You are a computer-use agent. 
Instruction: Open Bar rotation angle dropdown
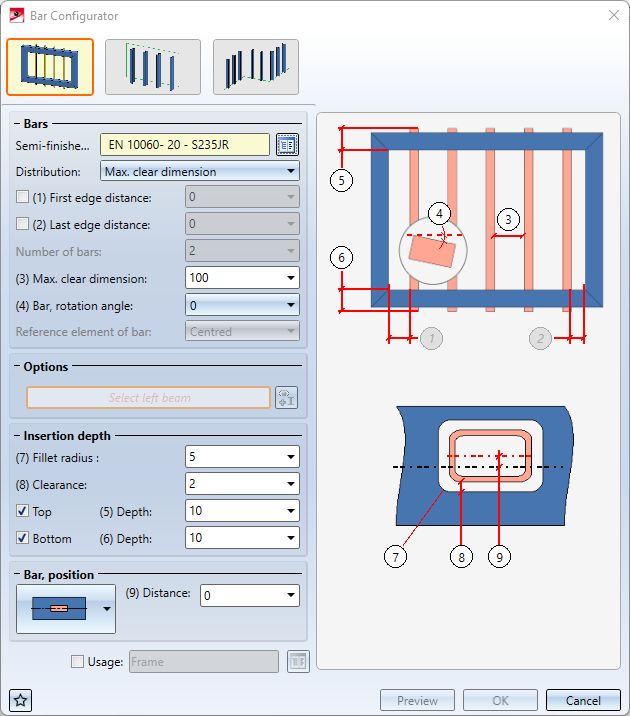click(x=291, y=305)
